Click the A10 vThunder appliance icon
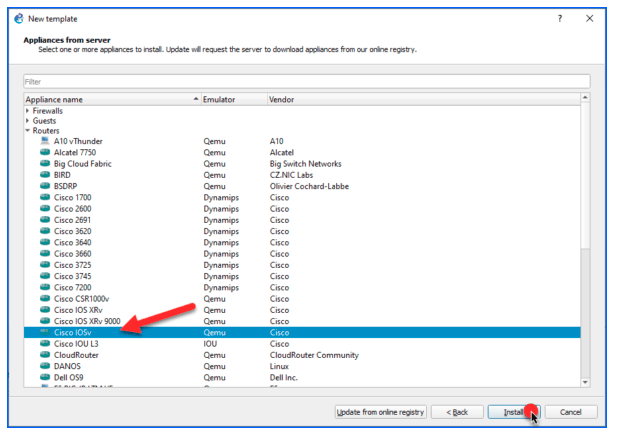 (x=45, y=141)
